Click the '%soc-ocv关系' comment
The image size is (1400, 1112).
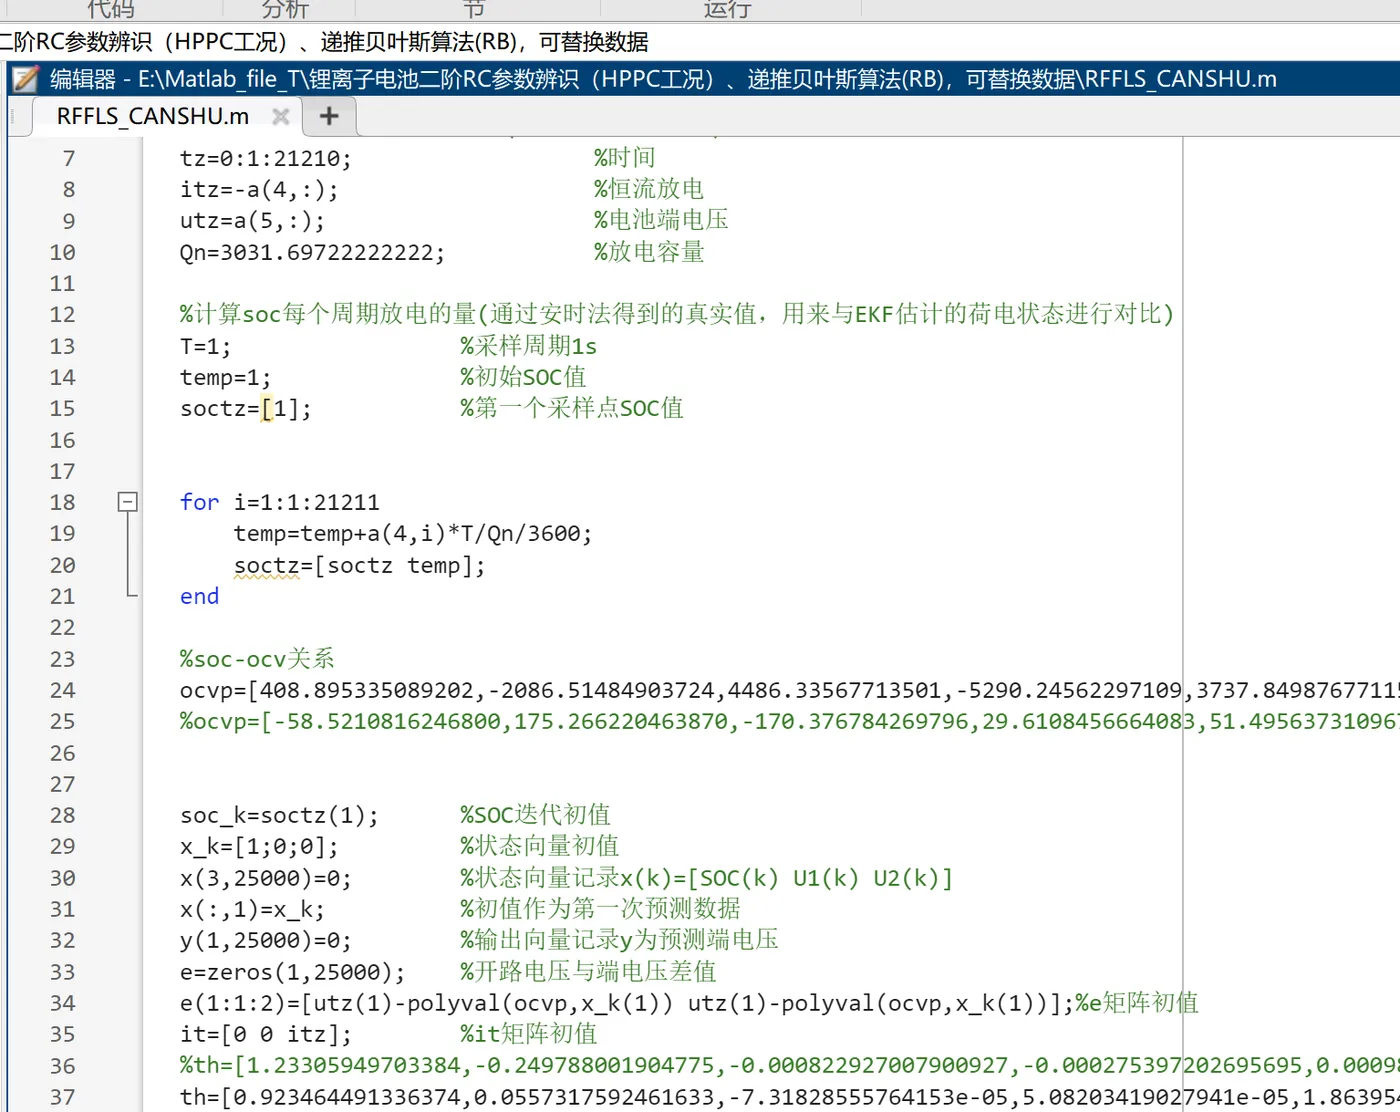point(257,659)
